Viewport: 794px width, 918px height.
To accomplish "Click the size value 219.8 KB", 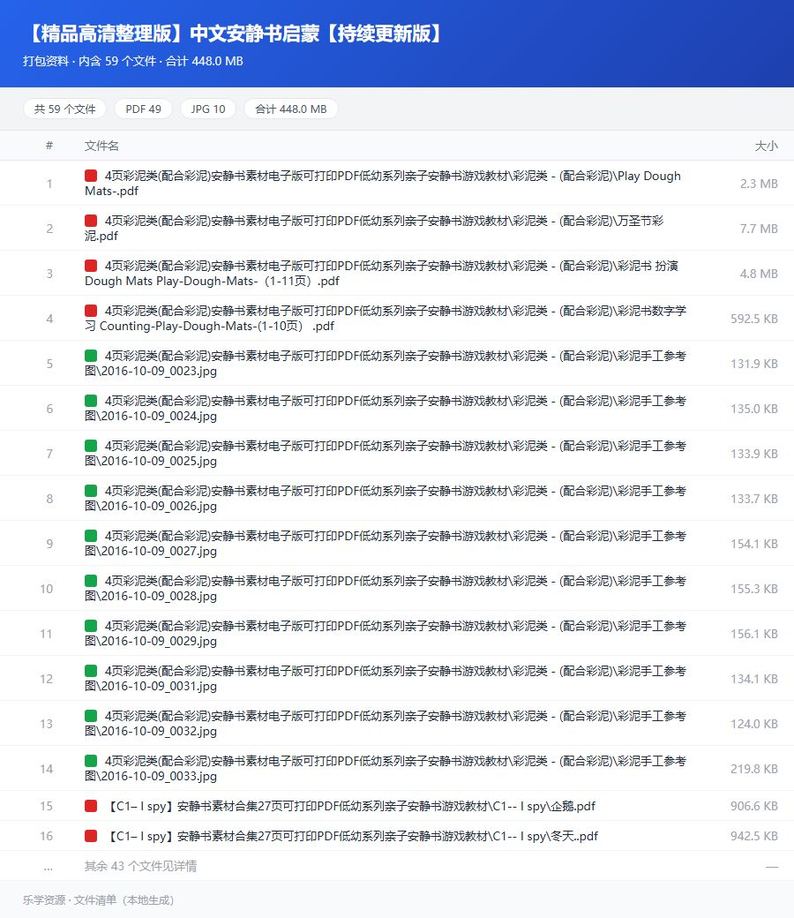I will pos(754,769).
